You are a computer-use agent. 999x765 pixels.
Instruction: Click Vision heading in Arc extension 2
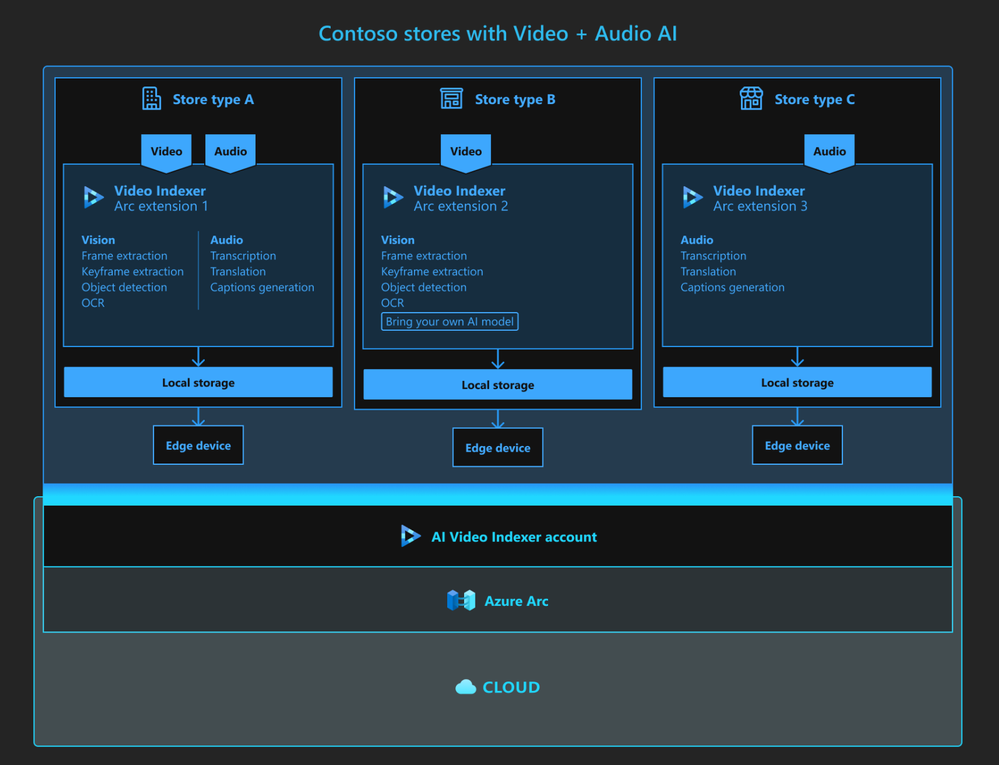coord(398,240)
